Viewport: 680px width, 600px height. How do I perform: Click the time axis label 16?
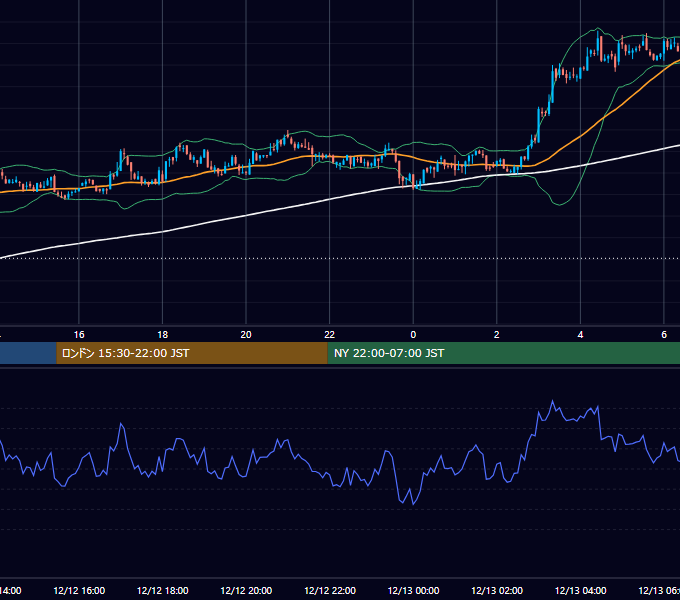click(79, 335)
